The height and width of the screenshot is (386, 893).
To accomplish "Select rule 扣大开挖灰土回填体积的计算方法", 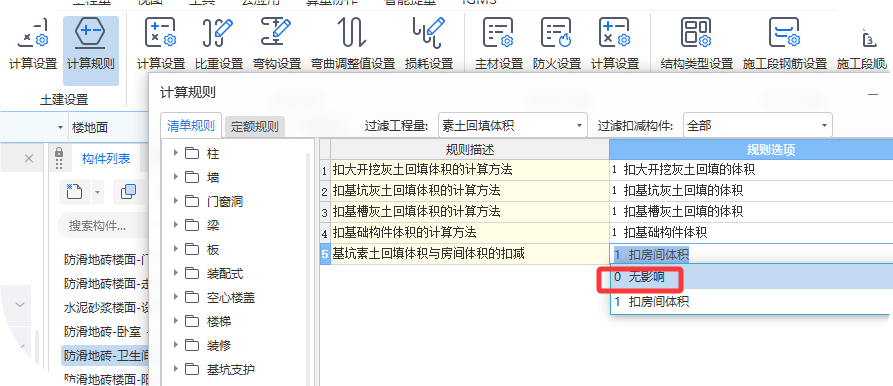I will (469, 170).
